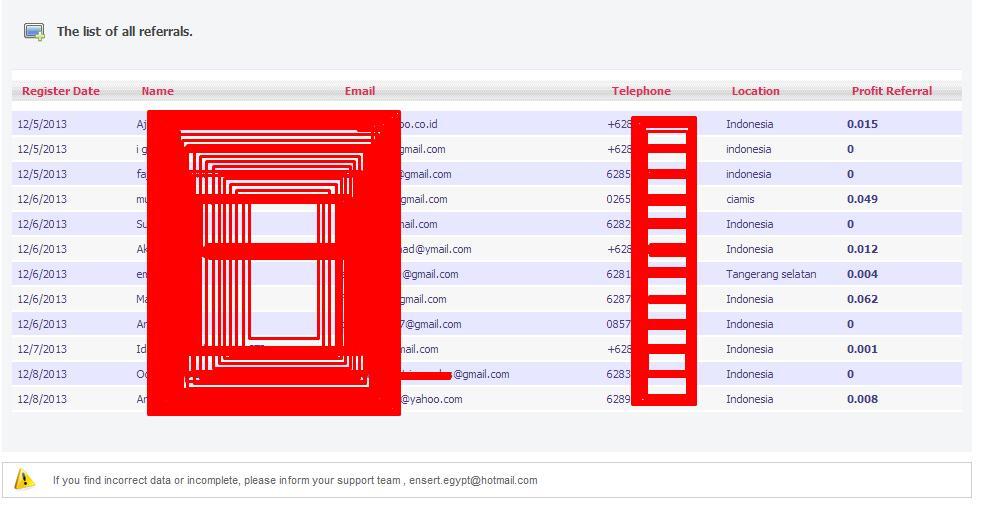Sort by the Register Date column header
991x506 pixels.
pyautogui.click(x=61, y=91)
